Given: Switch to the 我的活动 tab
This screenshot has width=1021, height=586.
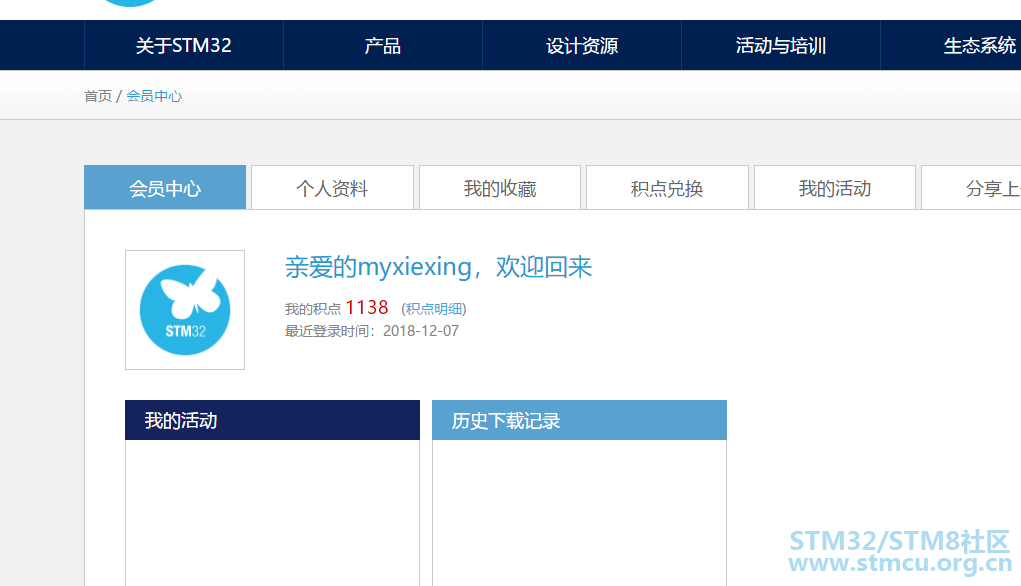Looking at the screenshot, I should (835, 188).
